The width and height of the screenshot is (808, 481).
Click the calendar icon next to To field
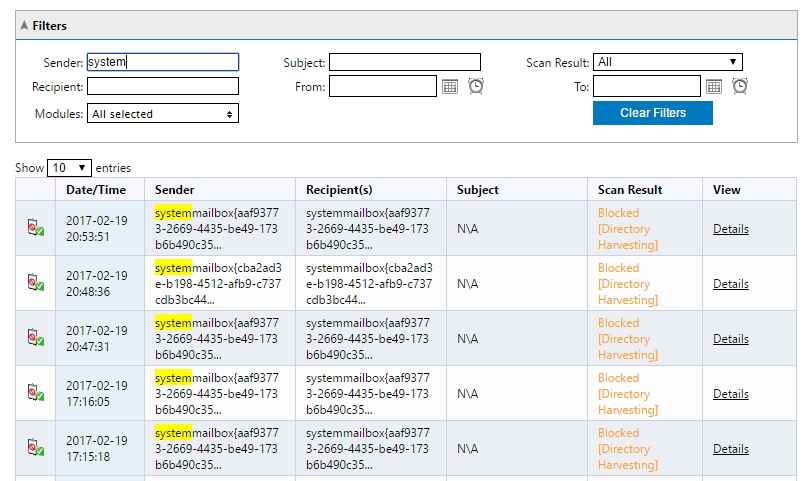click(x=714, y=87)
